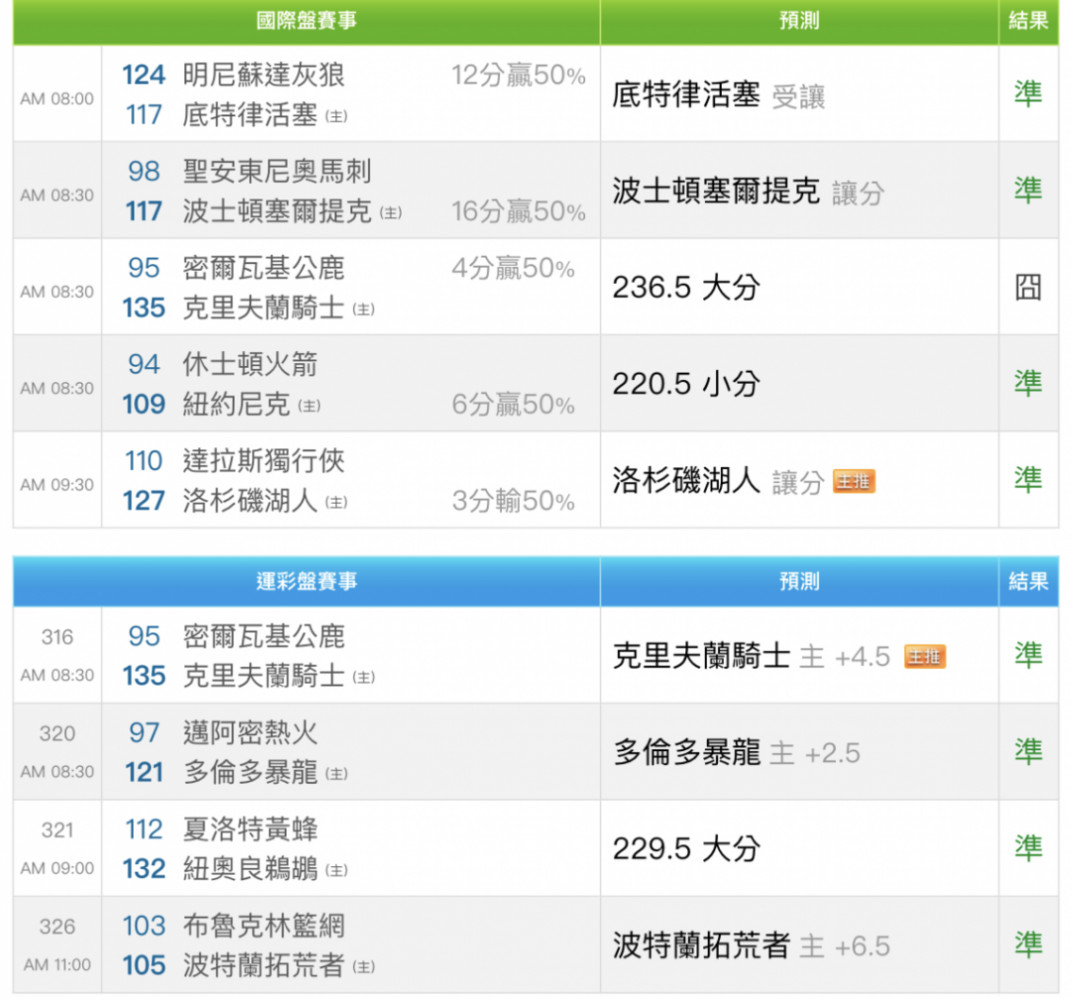
Task: Click the 囧 result for 236.5 大分
Action: (1028, 288)
